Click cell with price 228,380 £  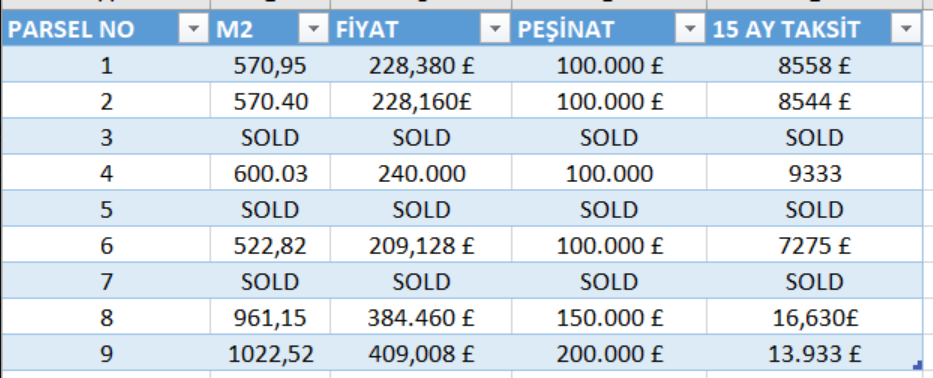(421, 65)
